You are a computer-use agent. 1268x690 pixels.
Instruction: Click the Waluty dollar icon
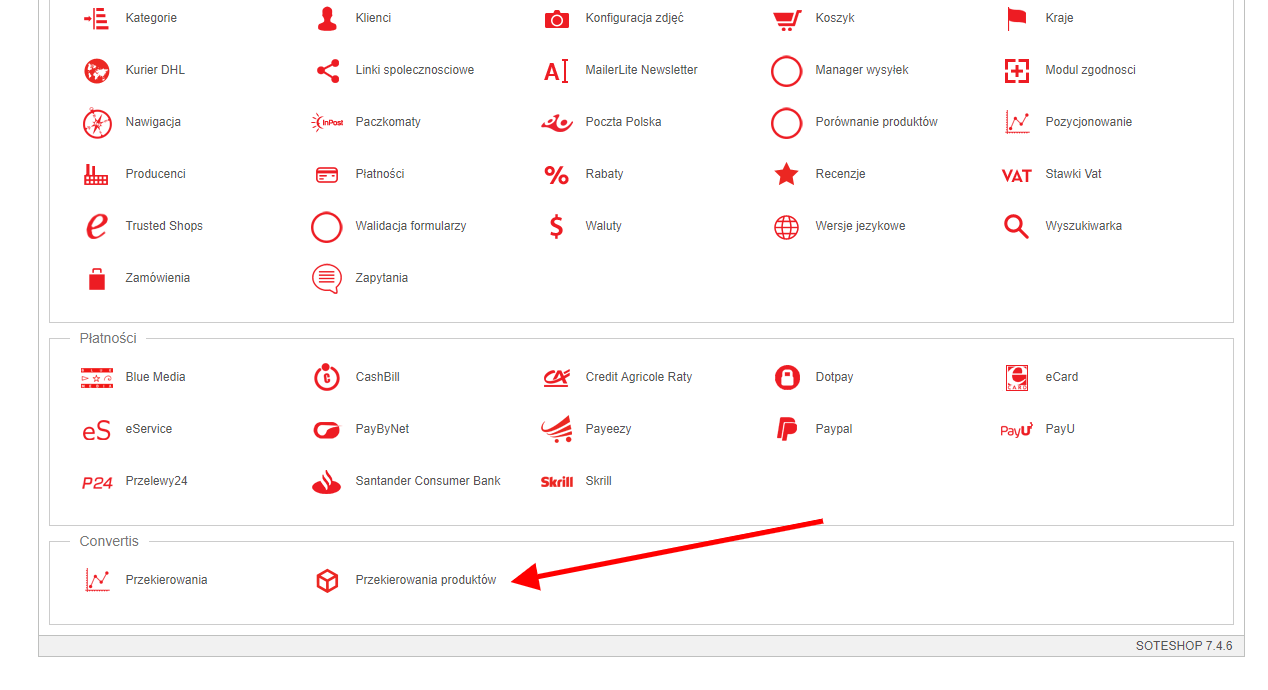tap(557, 226)
